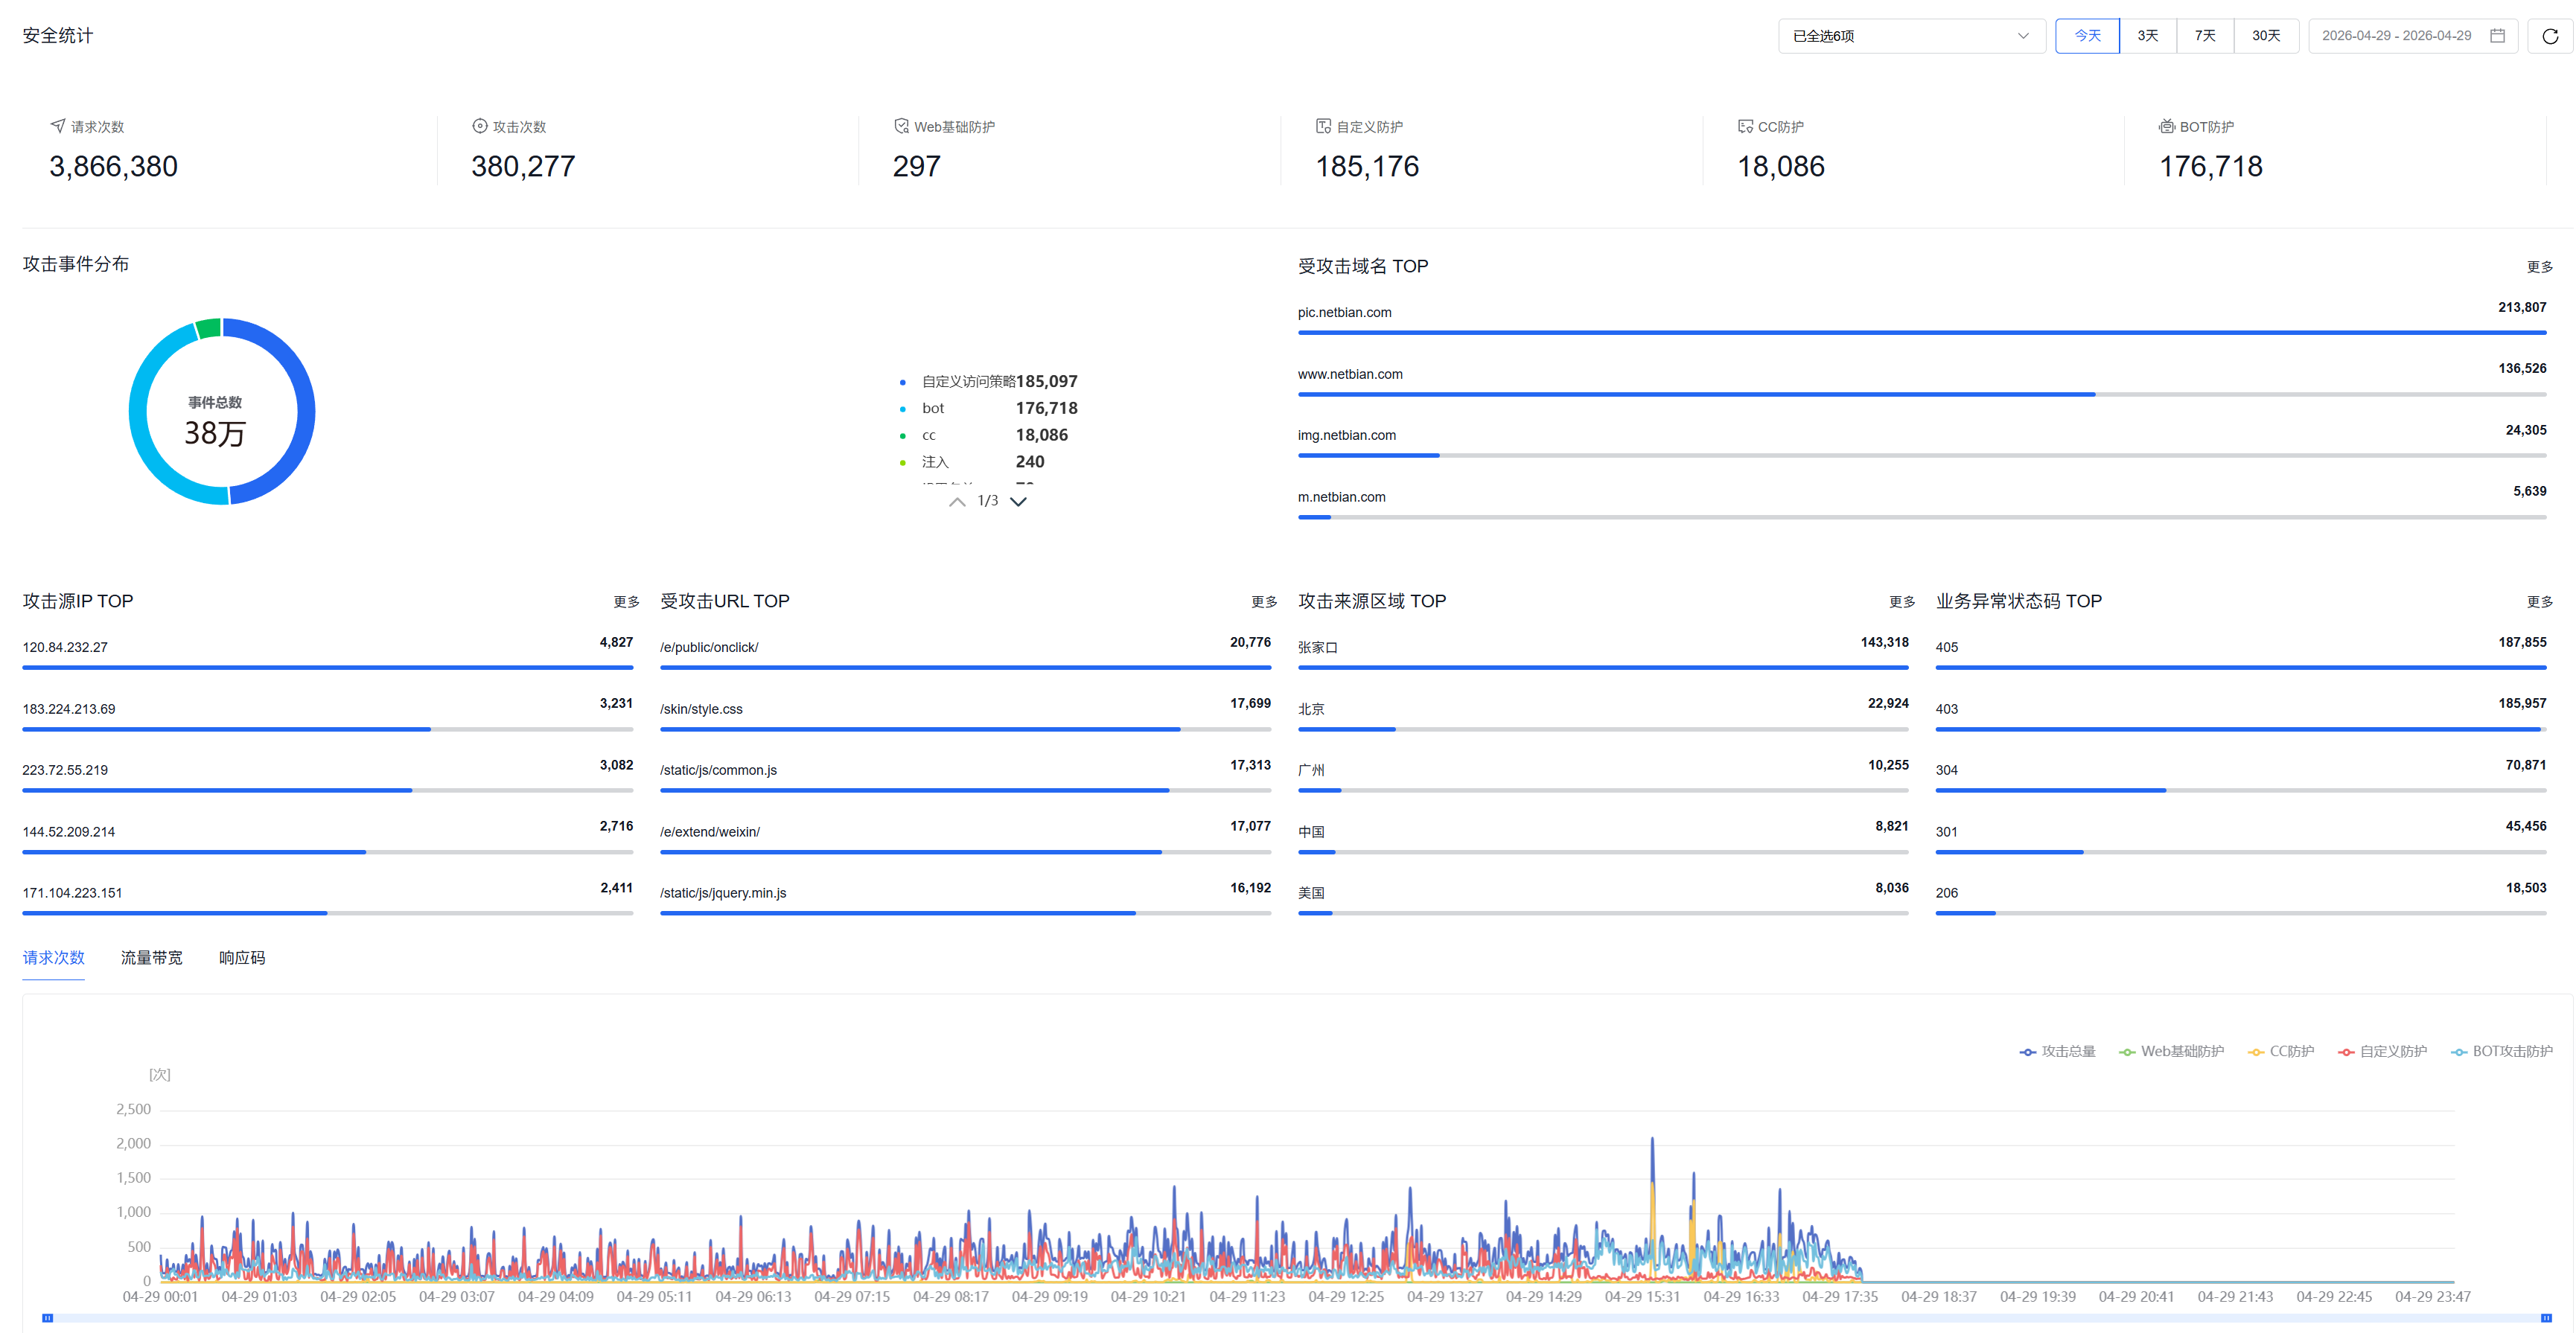The height and width of the screenshot is (1333, 2576).
Task: Select the 7天 time range button
Action: (2204, 36)
